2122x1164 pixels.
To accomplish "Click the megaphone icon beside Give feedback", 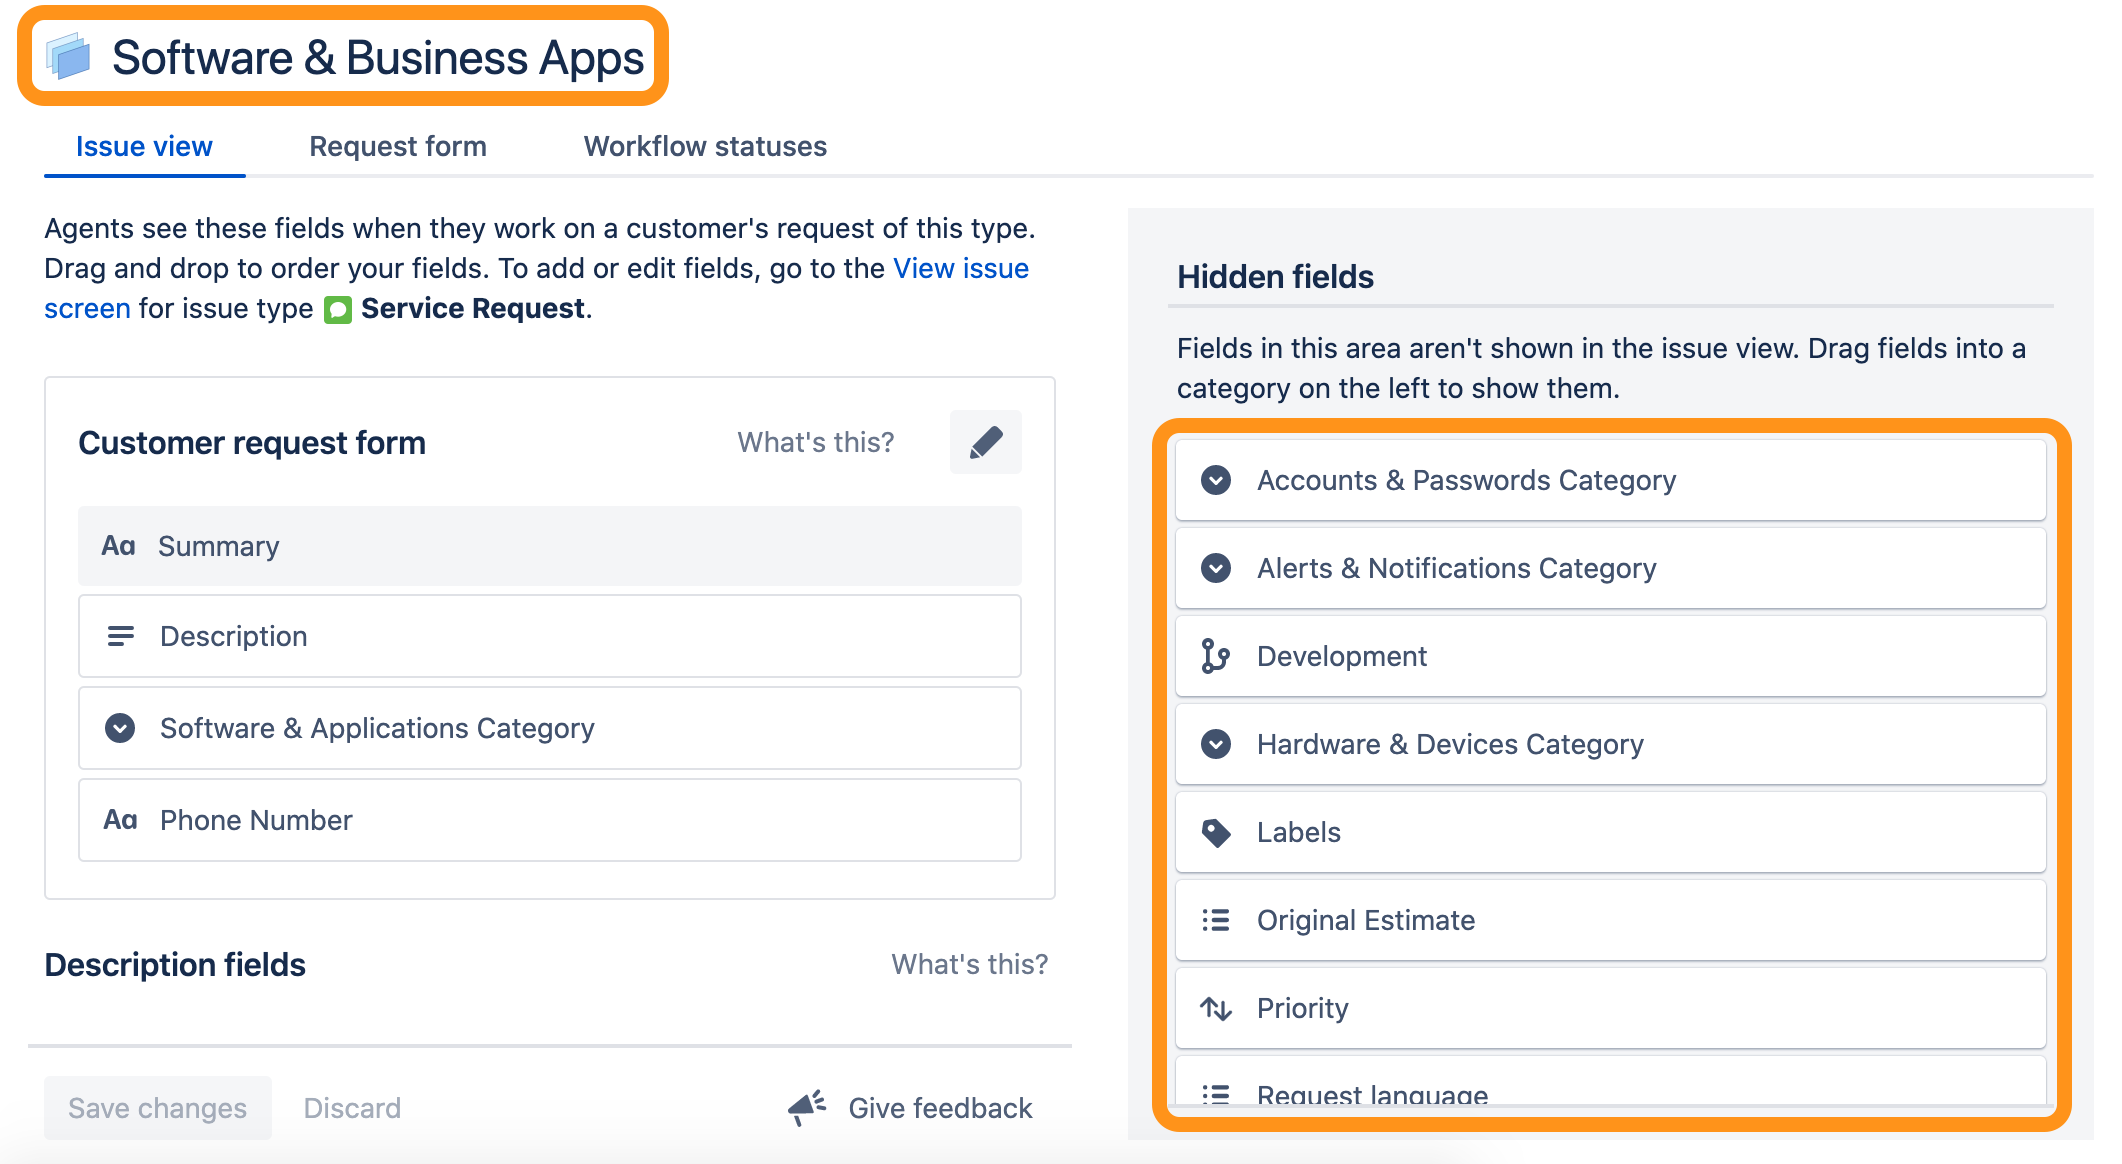I will [x=807, y=1107].
